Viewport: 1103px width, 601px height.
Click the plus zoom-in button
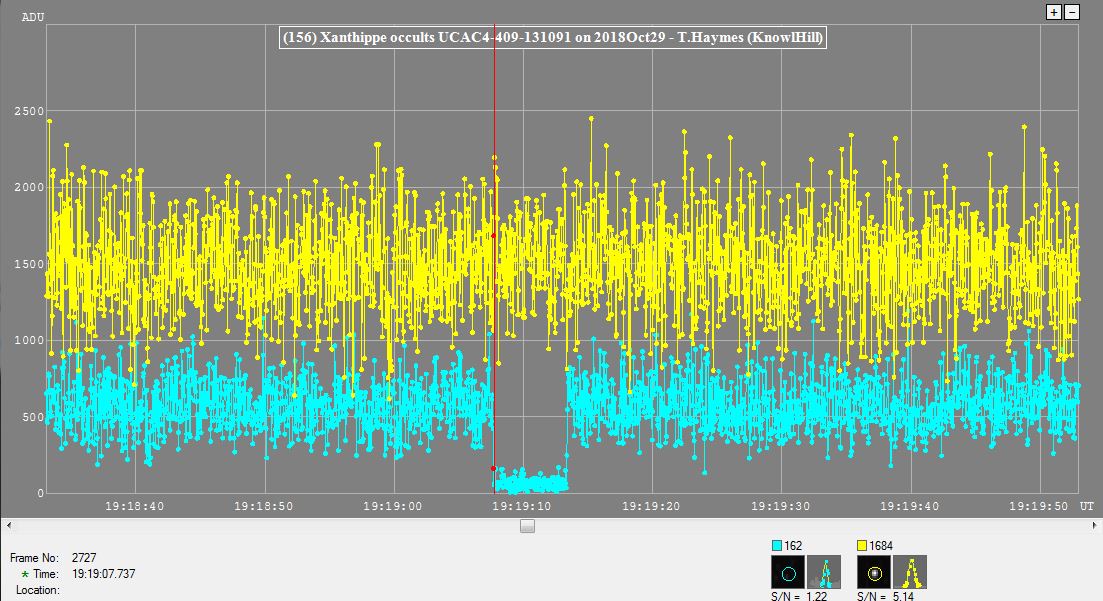(x=1054, y=12)
